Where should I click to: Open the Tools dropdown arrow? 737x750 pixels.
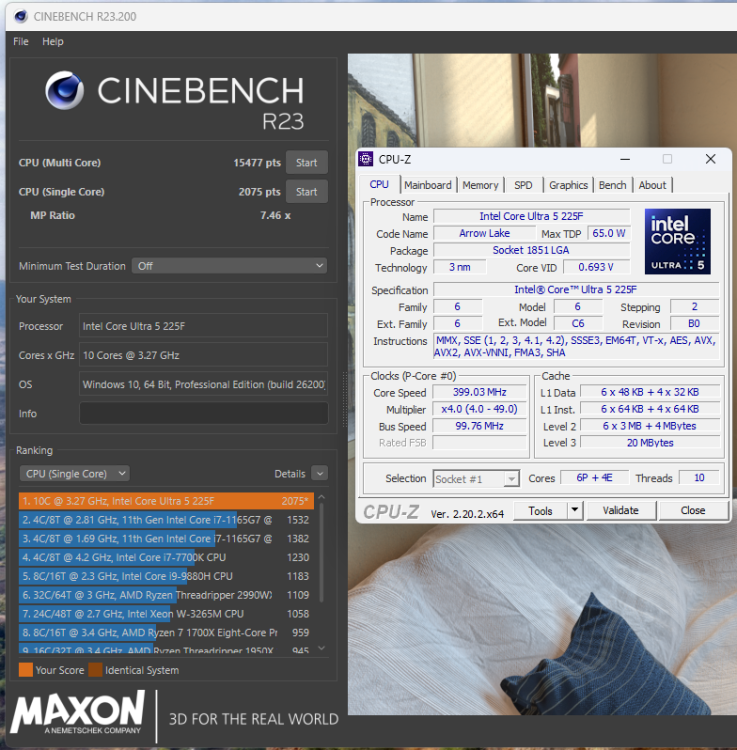(575, 511)
